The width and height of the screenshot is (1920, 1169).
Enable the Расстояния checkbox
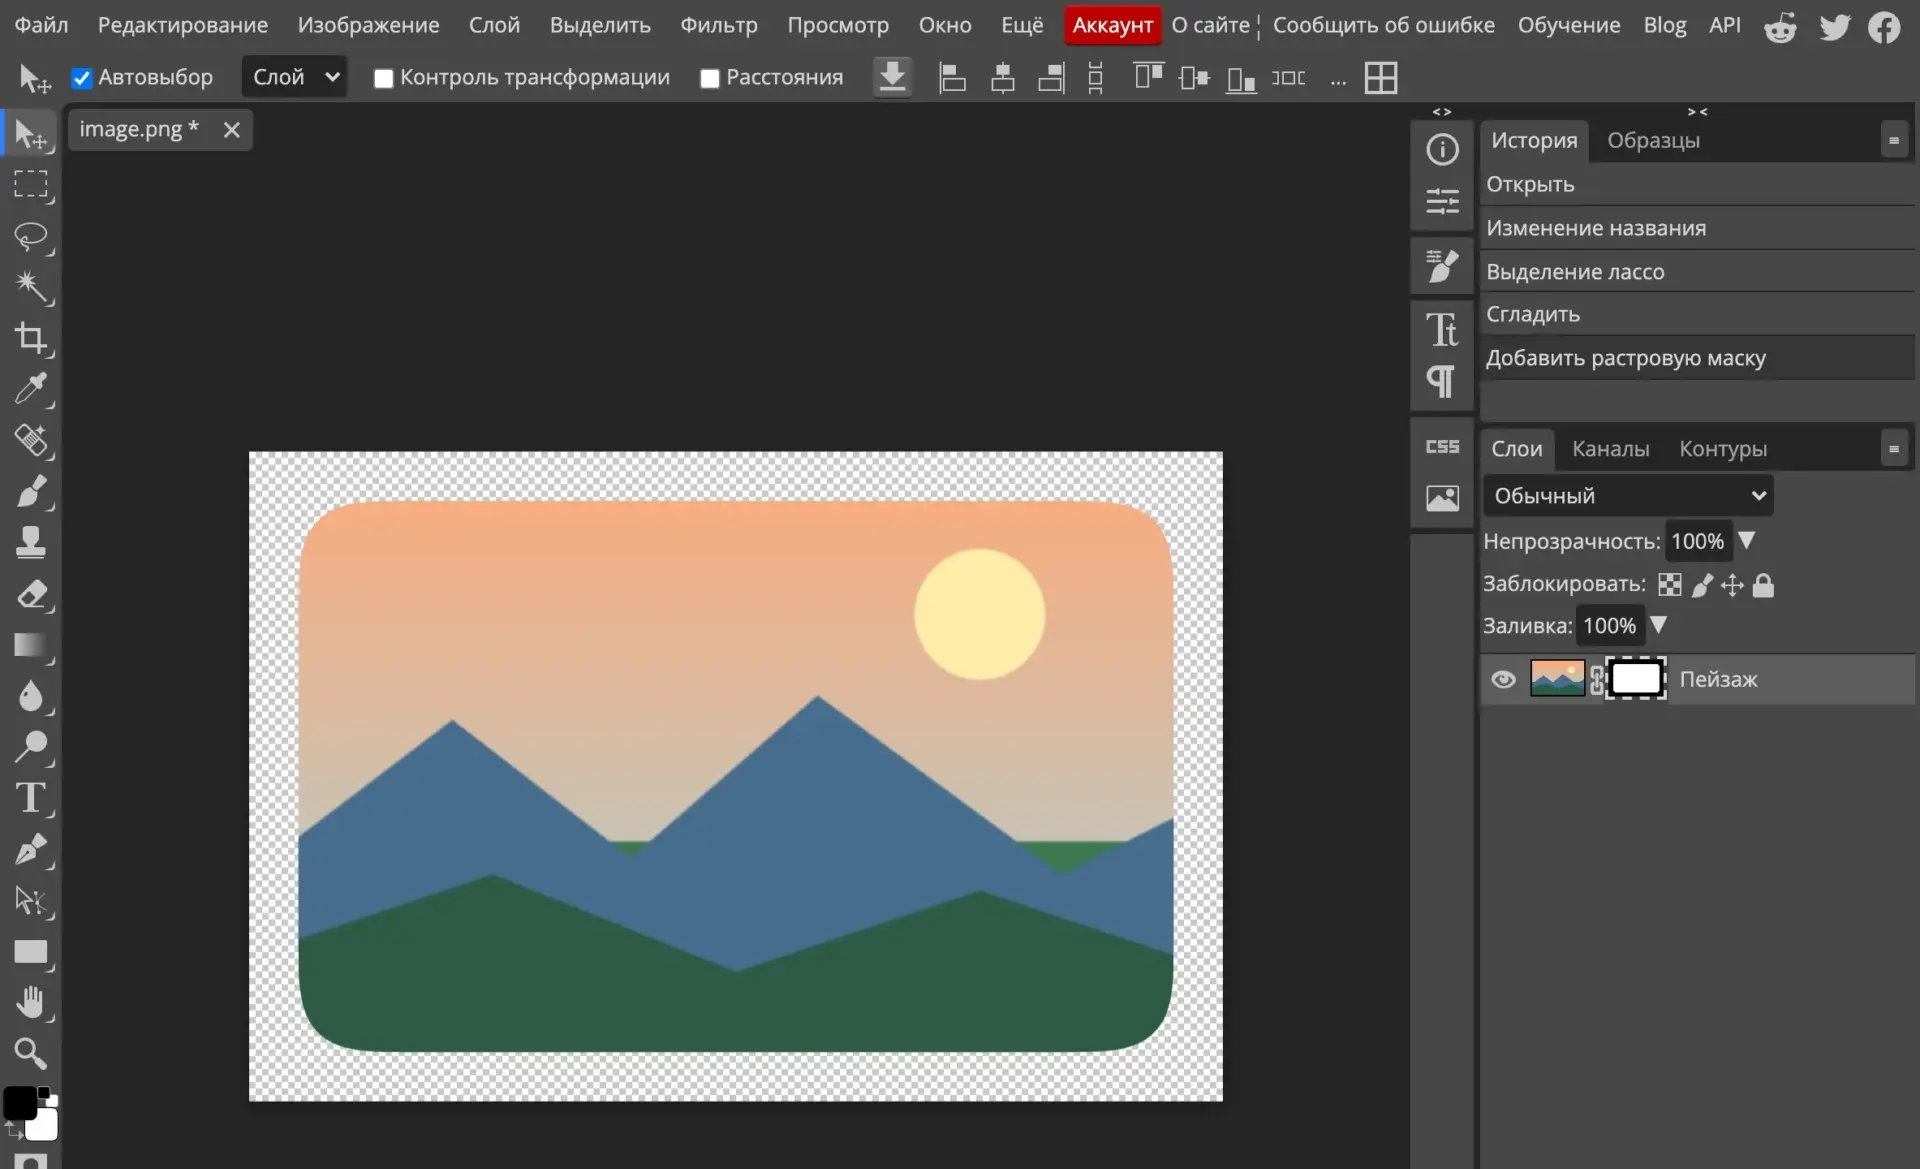pos(710,78)
